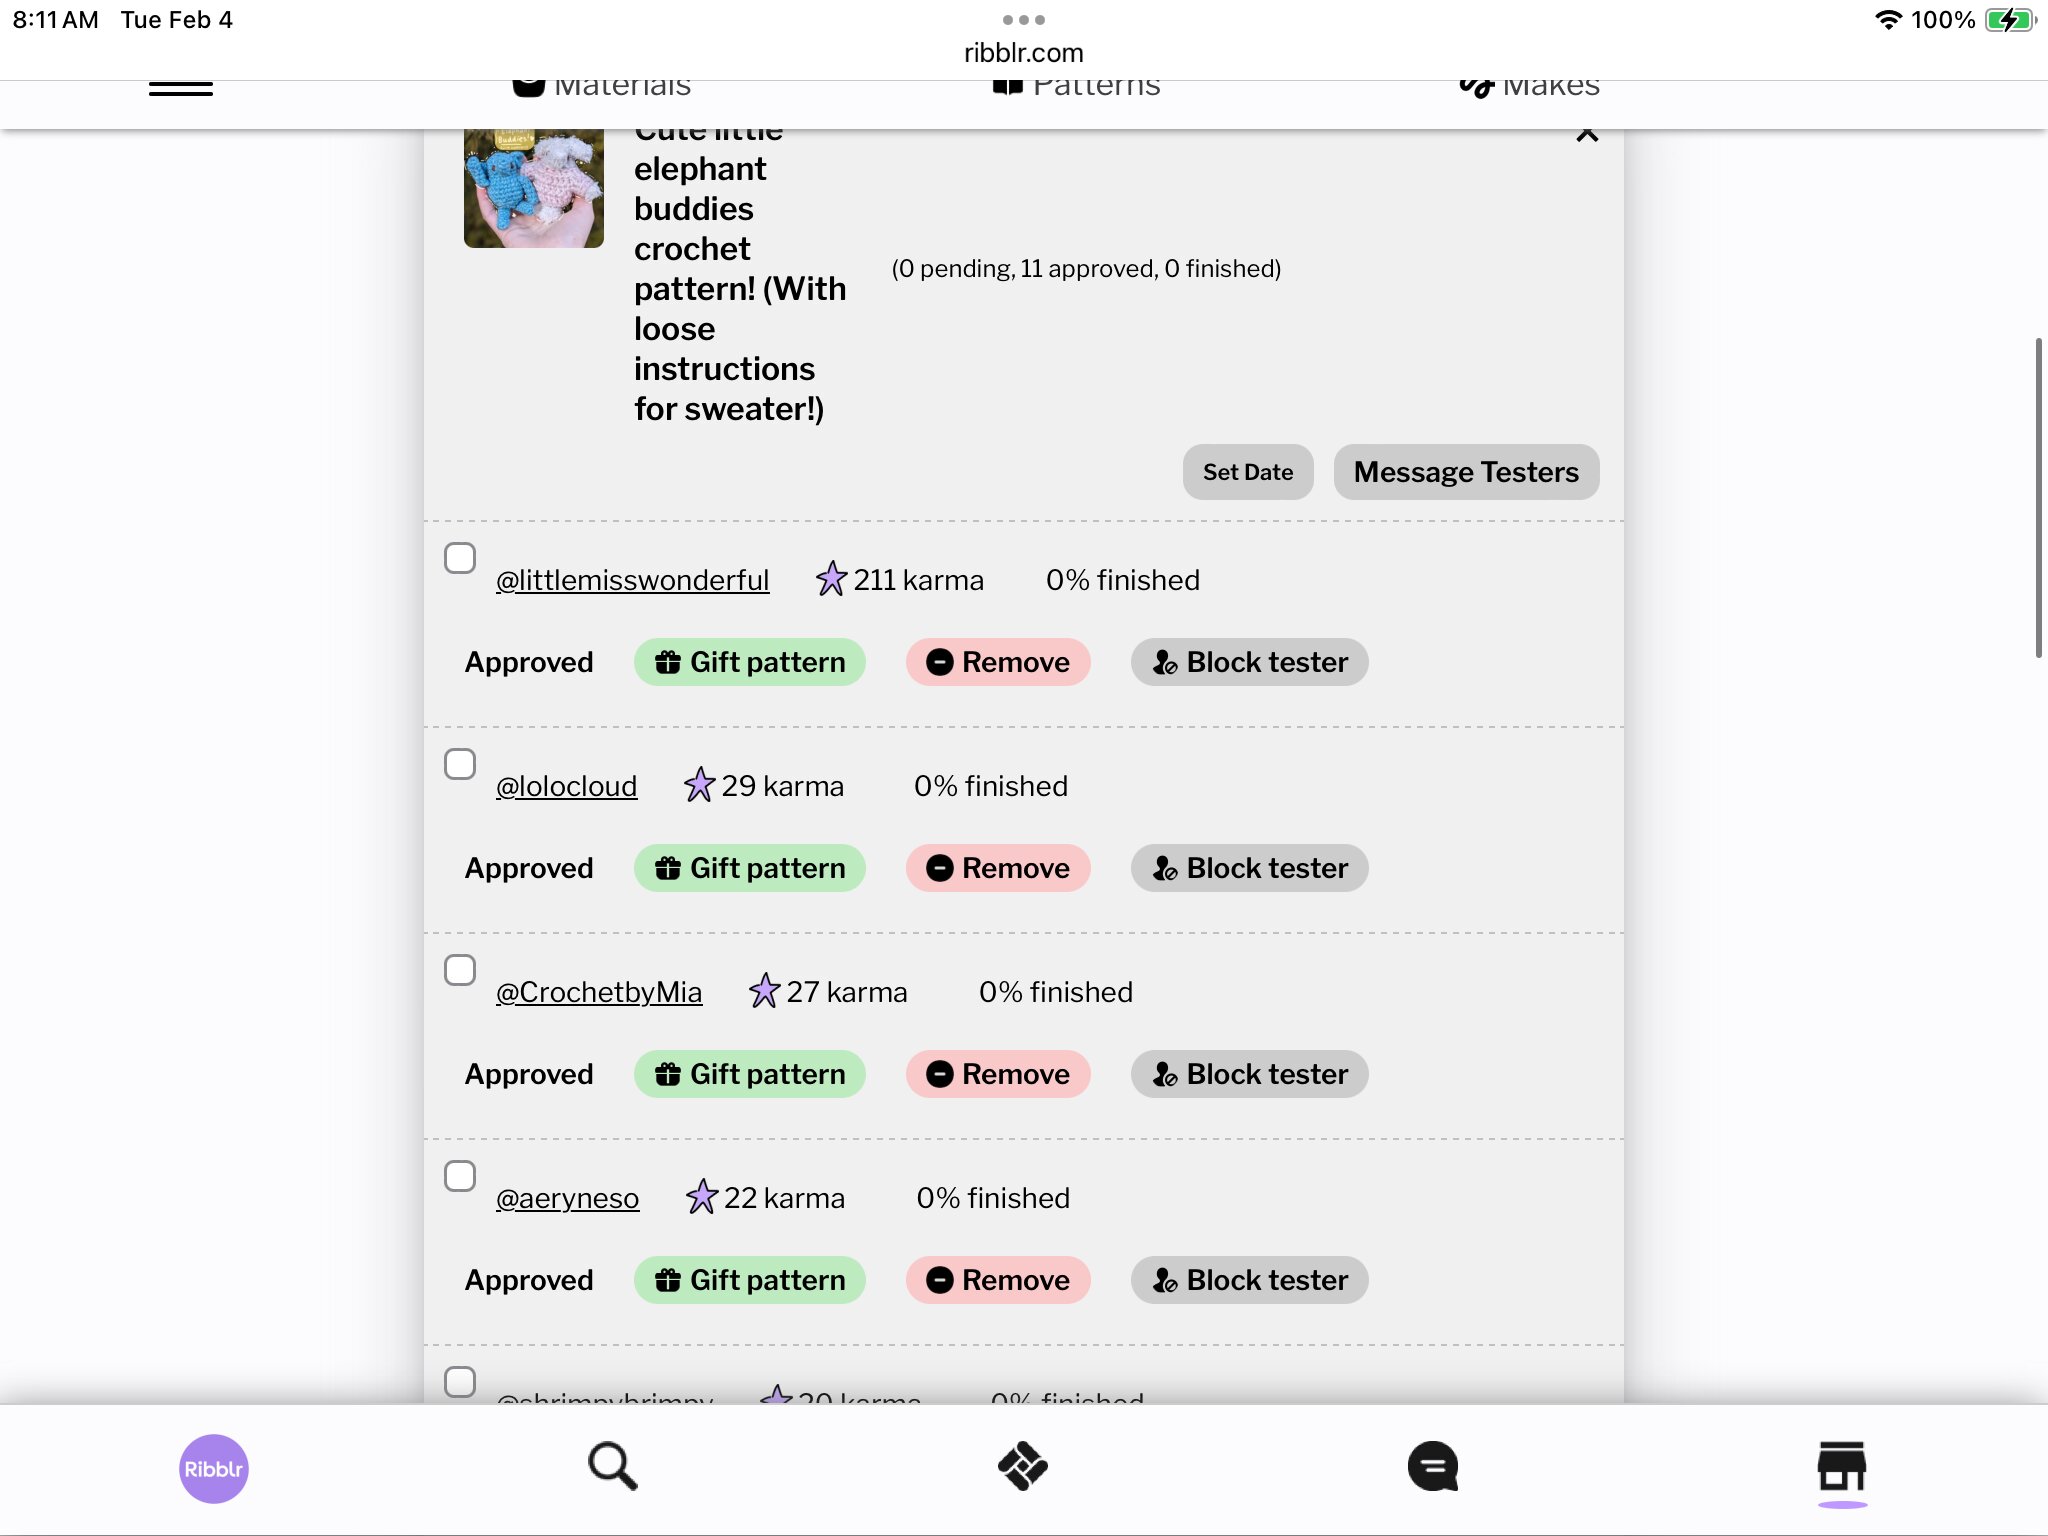Tap the center diamond pattern icon
The height and width of the screenshot is (1536, 2048).
pos(1022,1467)
